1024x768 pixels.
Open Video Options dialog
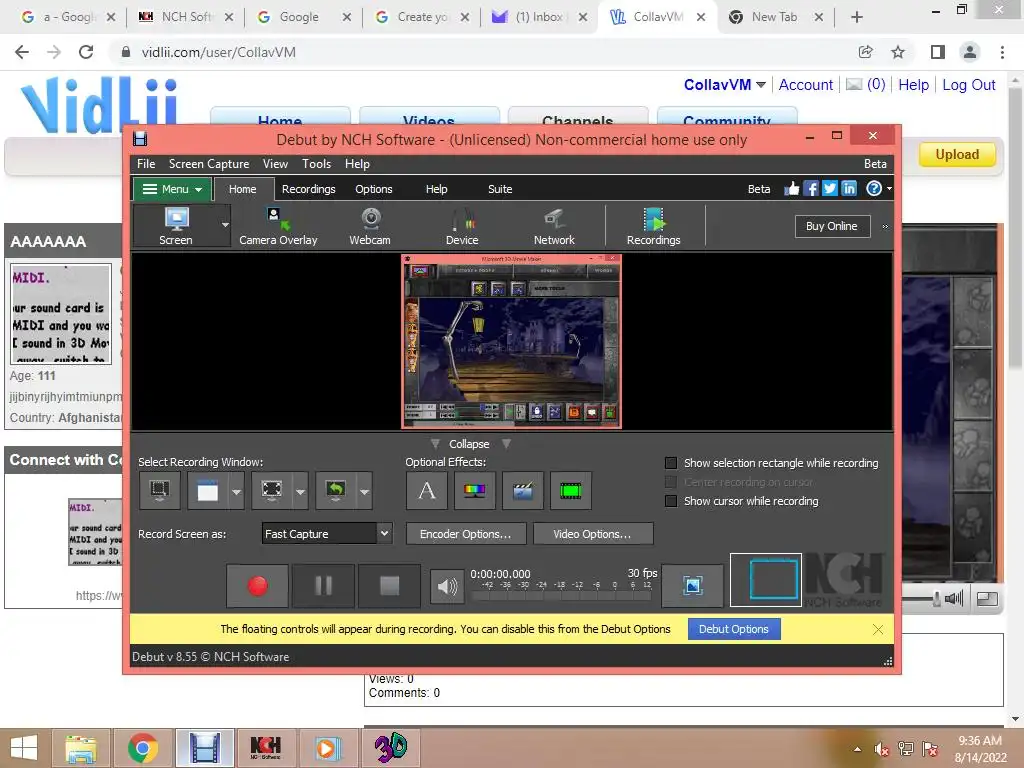pos(592,534)
